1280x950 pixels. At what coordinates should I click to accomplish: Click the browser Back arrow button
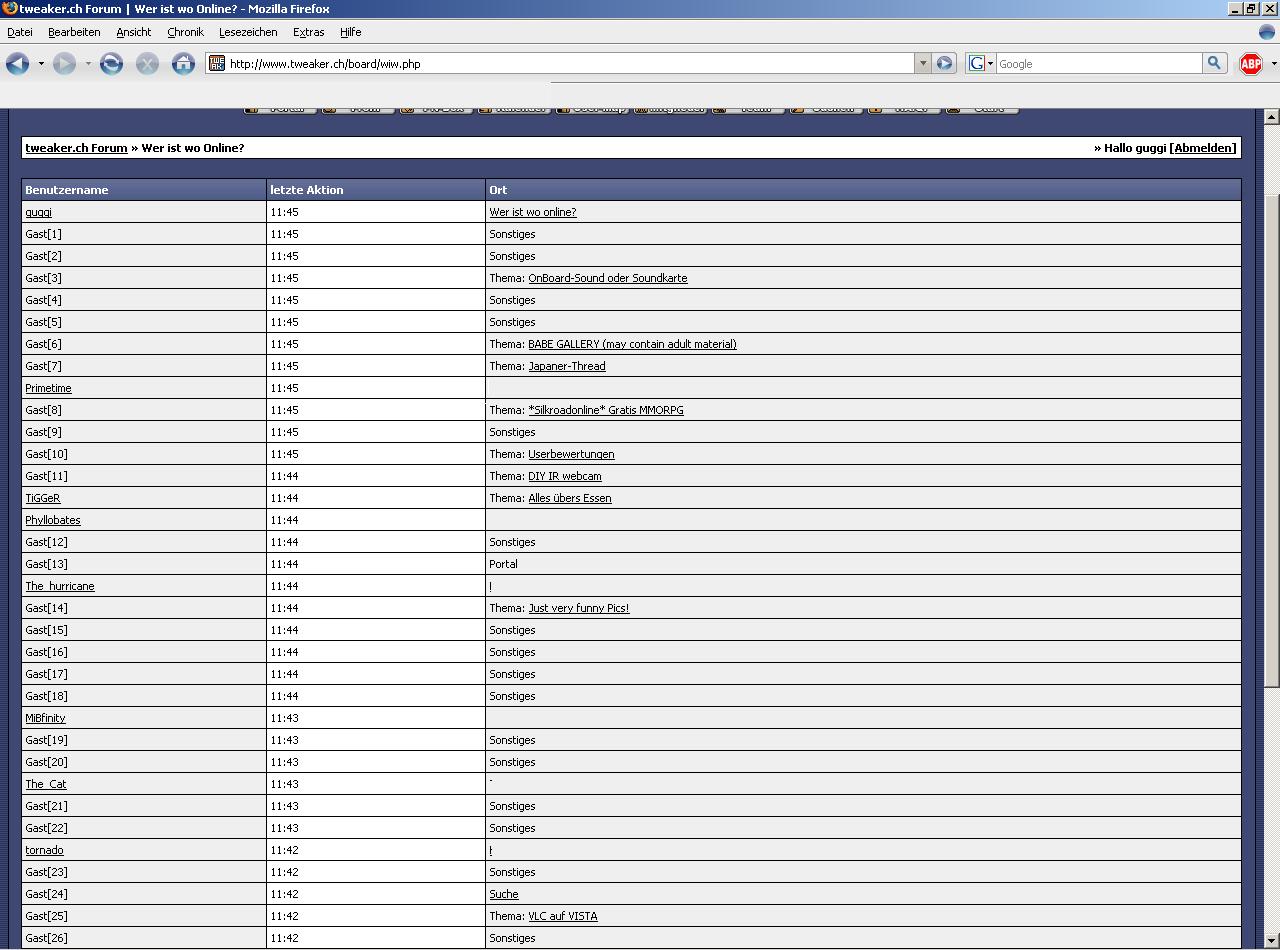pyautogui.click(x=17, y=64)
